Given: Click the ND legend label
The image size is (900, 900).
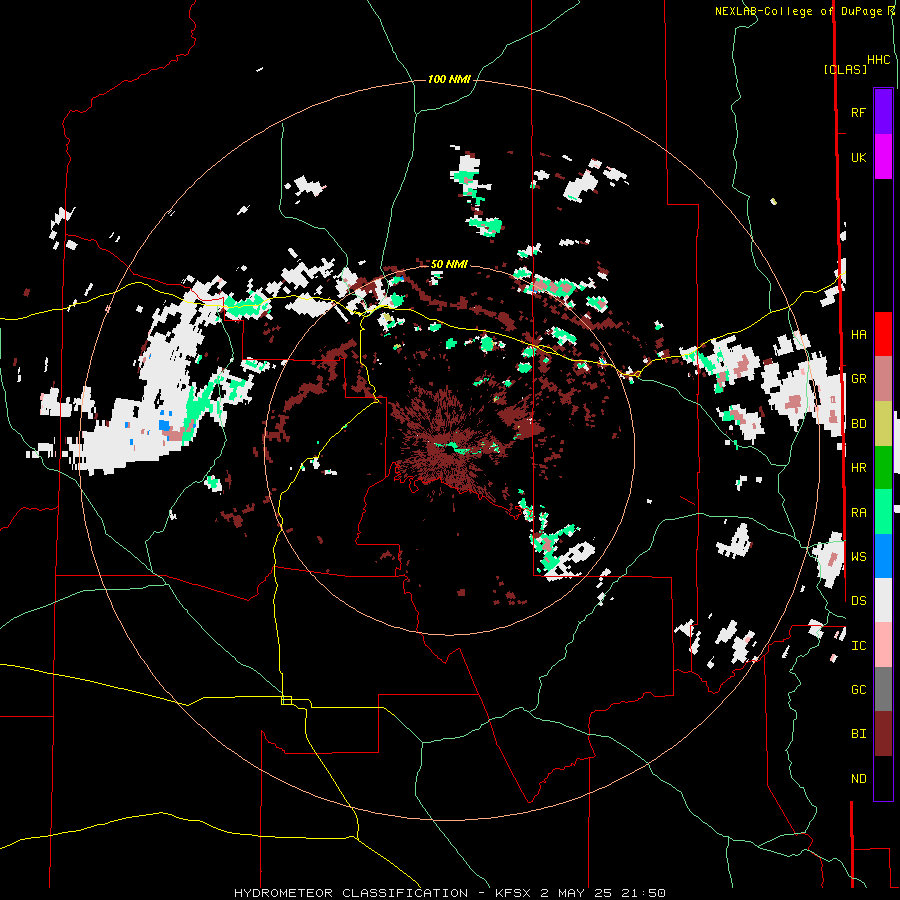Looking at the screenshot, I should (858, 779).
